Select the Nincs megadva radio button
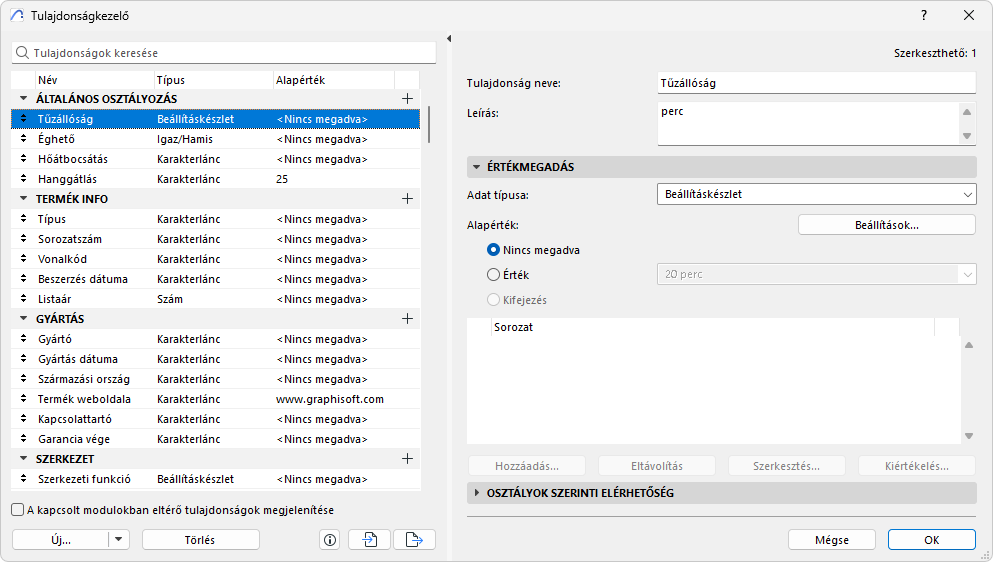This screenshot has width=993, height=562. coord(493,250)
